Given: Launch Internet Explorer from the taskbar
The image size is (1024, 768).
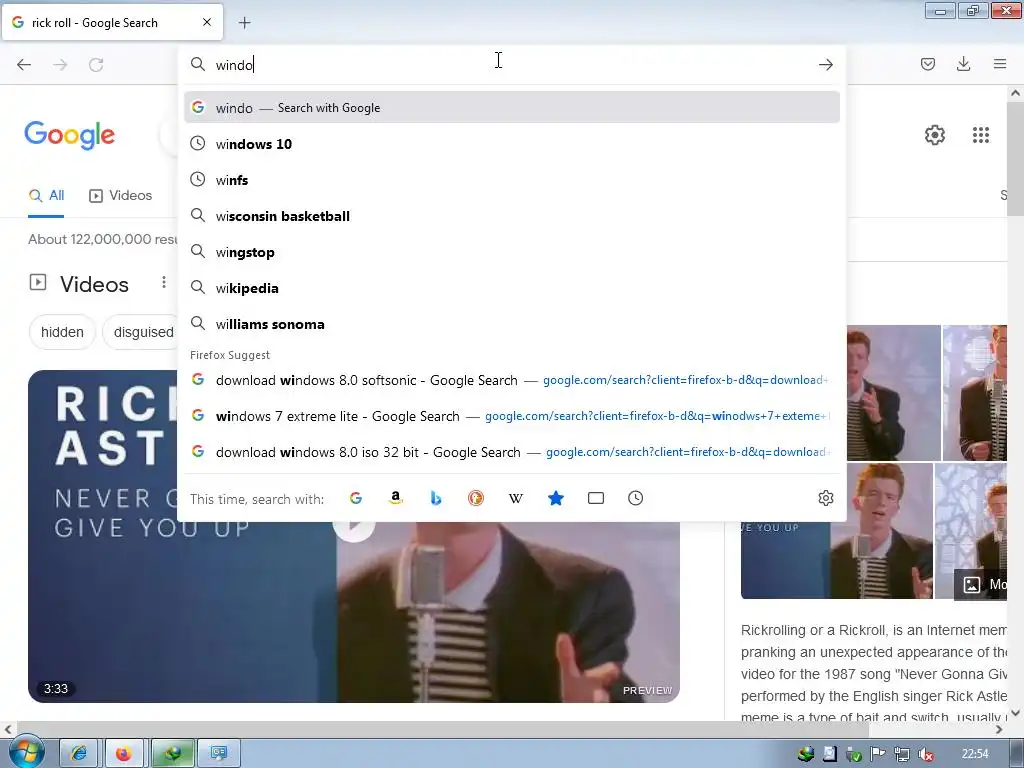Looking at the screenshot, I should click(78, 754).
